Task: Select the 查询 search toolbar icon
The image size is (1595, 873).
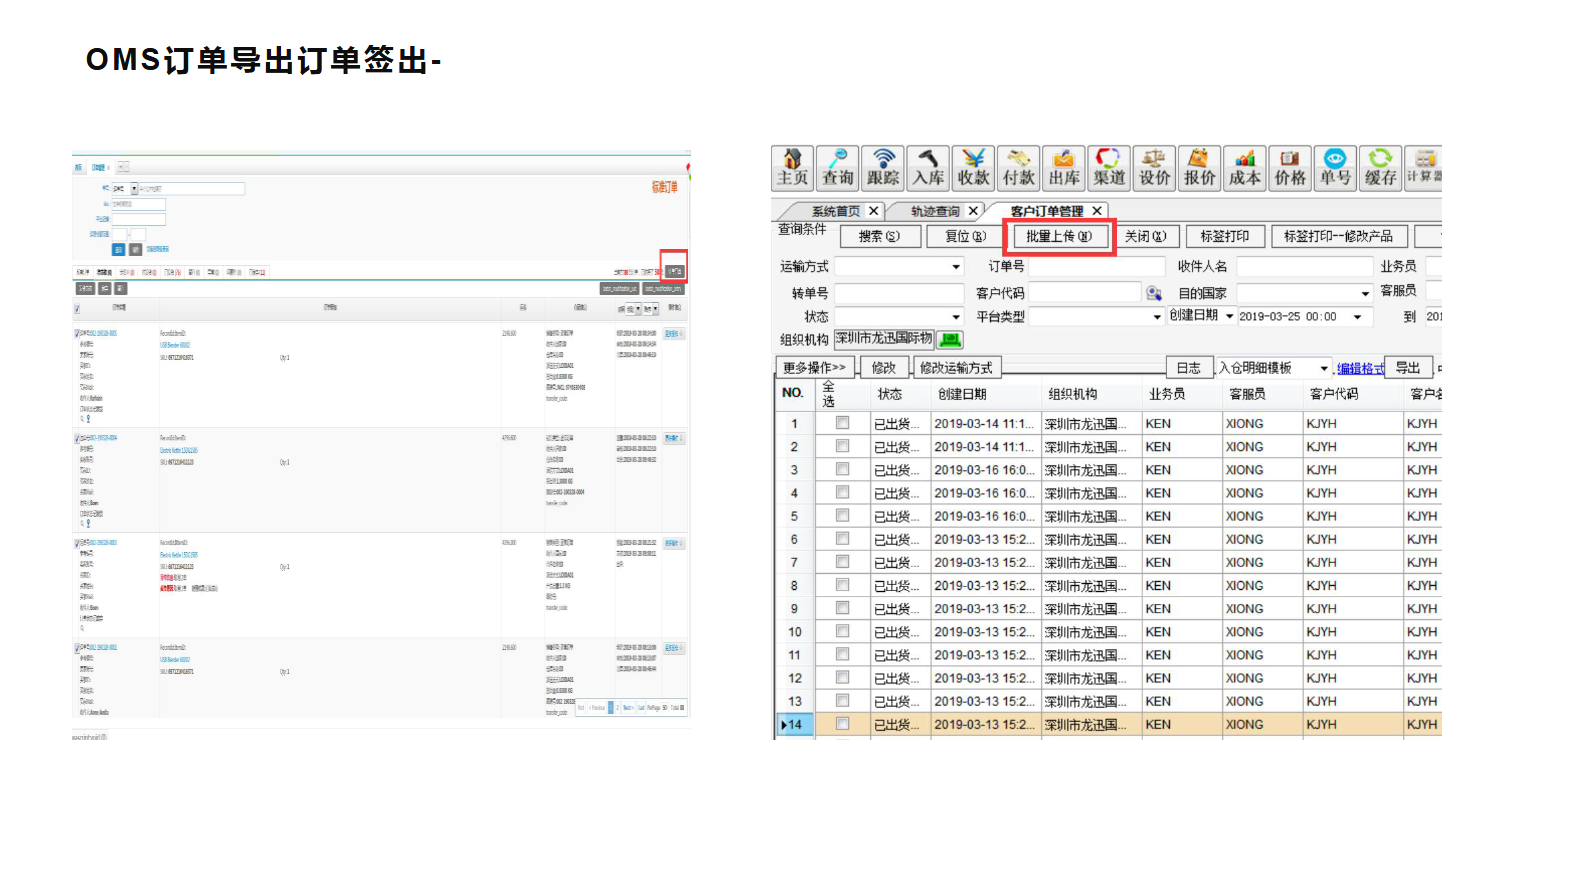Action: [x=838, y=168]
